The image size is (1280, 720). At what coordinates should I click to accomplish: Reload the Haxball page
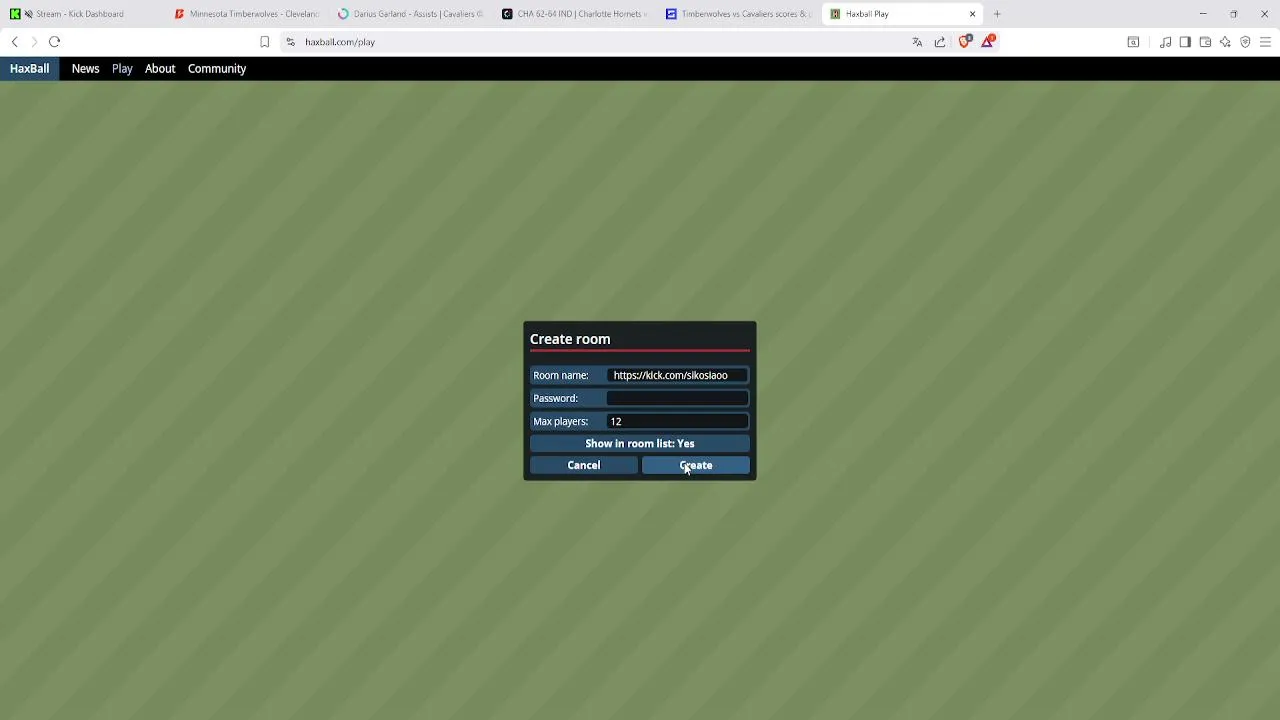[55, 42]
